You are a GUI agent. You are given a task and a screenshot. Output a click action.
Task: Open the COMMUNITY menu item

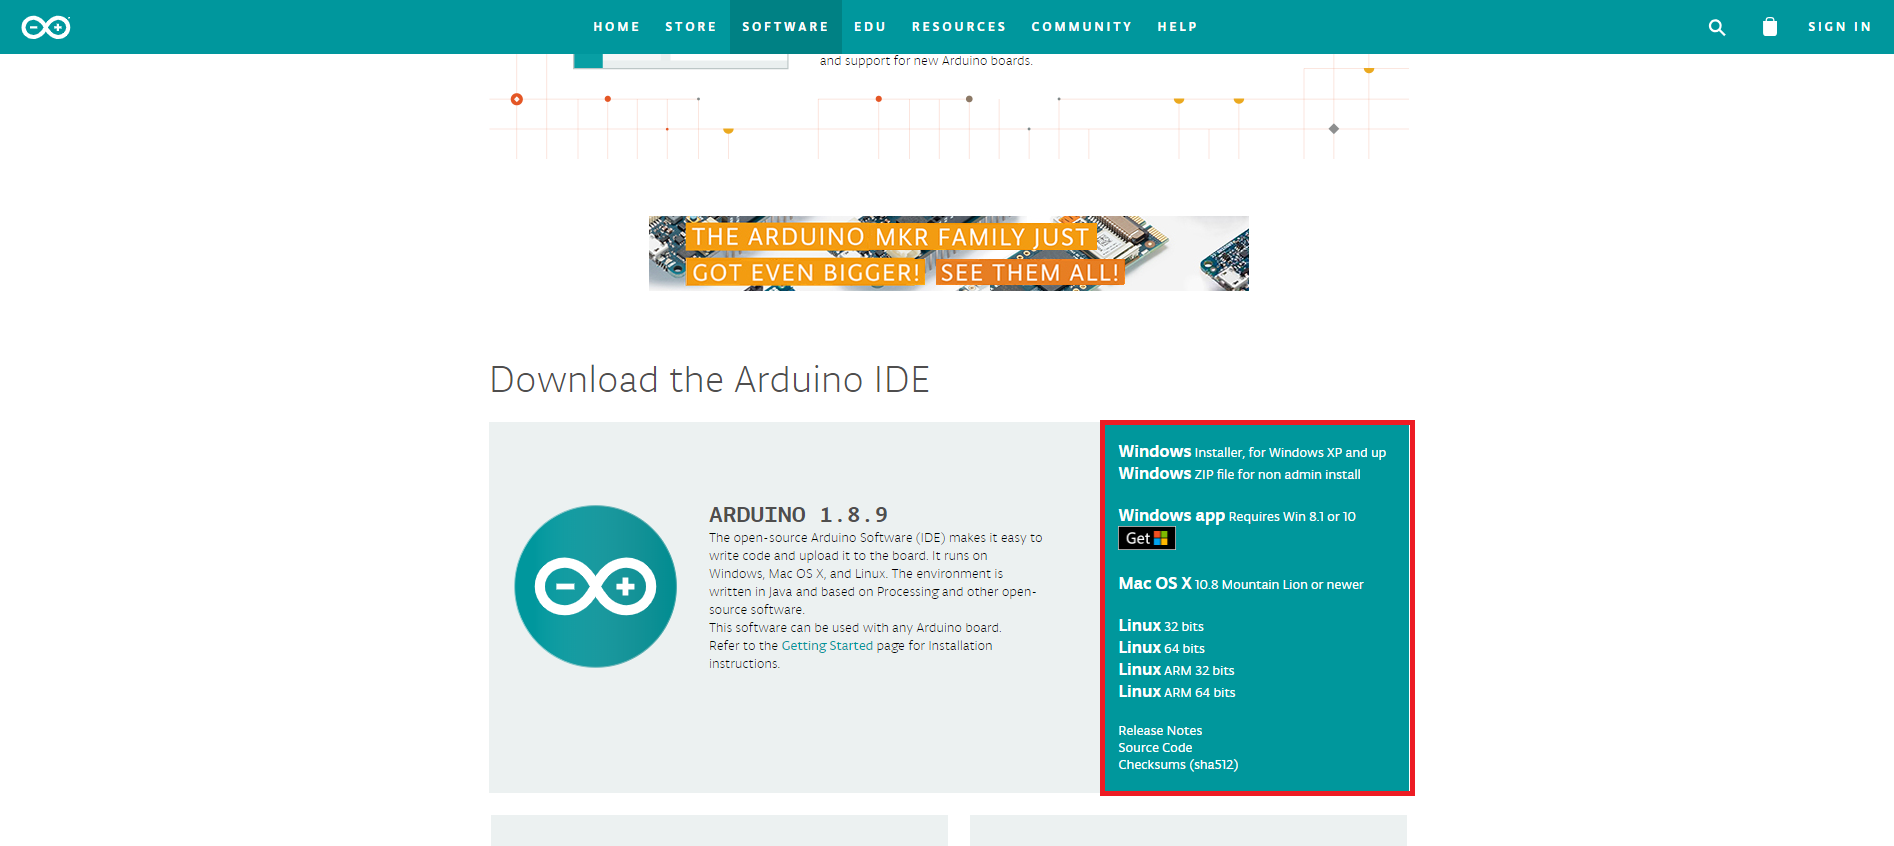pyautogui.click(x=1082, y=27)
